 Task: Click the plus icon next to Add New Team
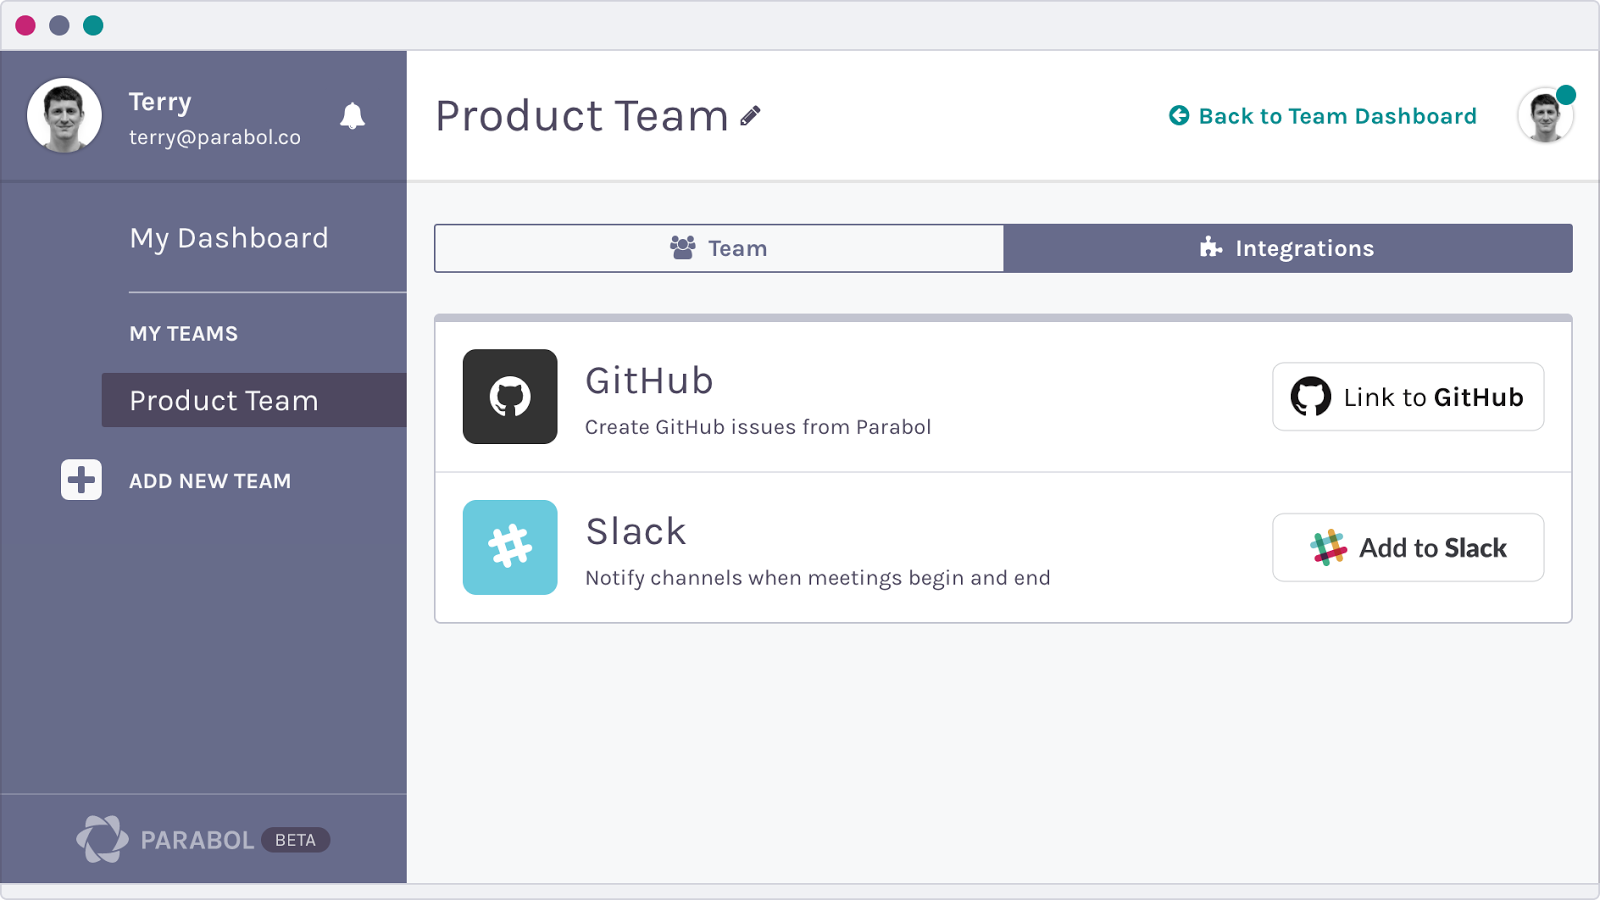(80, 480)
